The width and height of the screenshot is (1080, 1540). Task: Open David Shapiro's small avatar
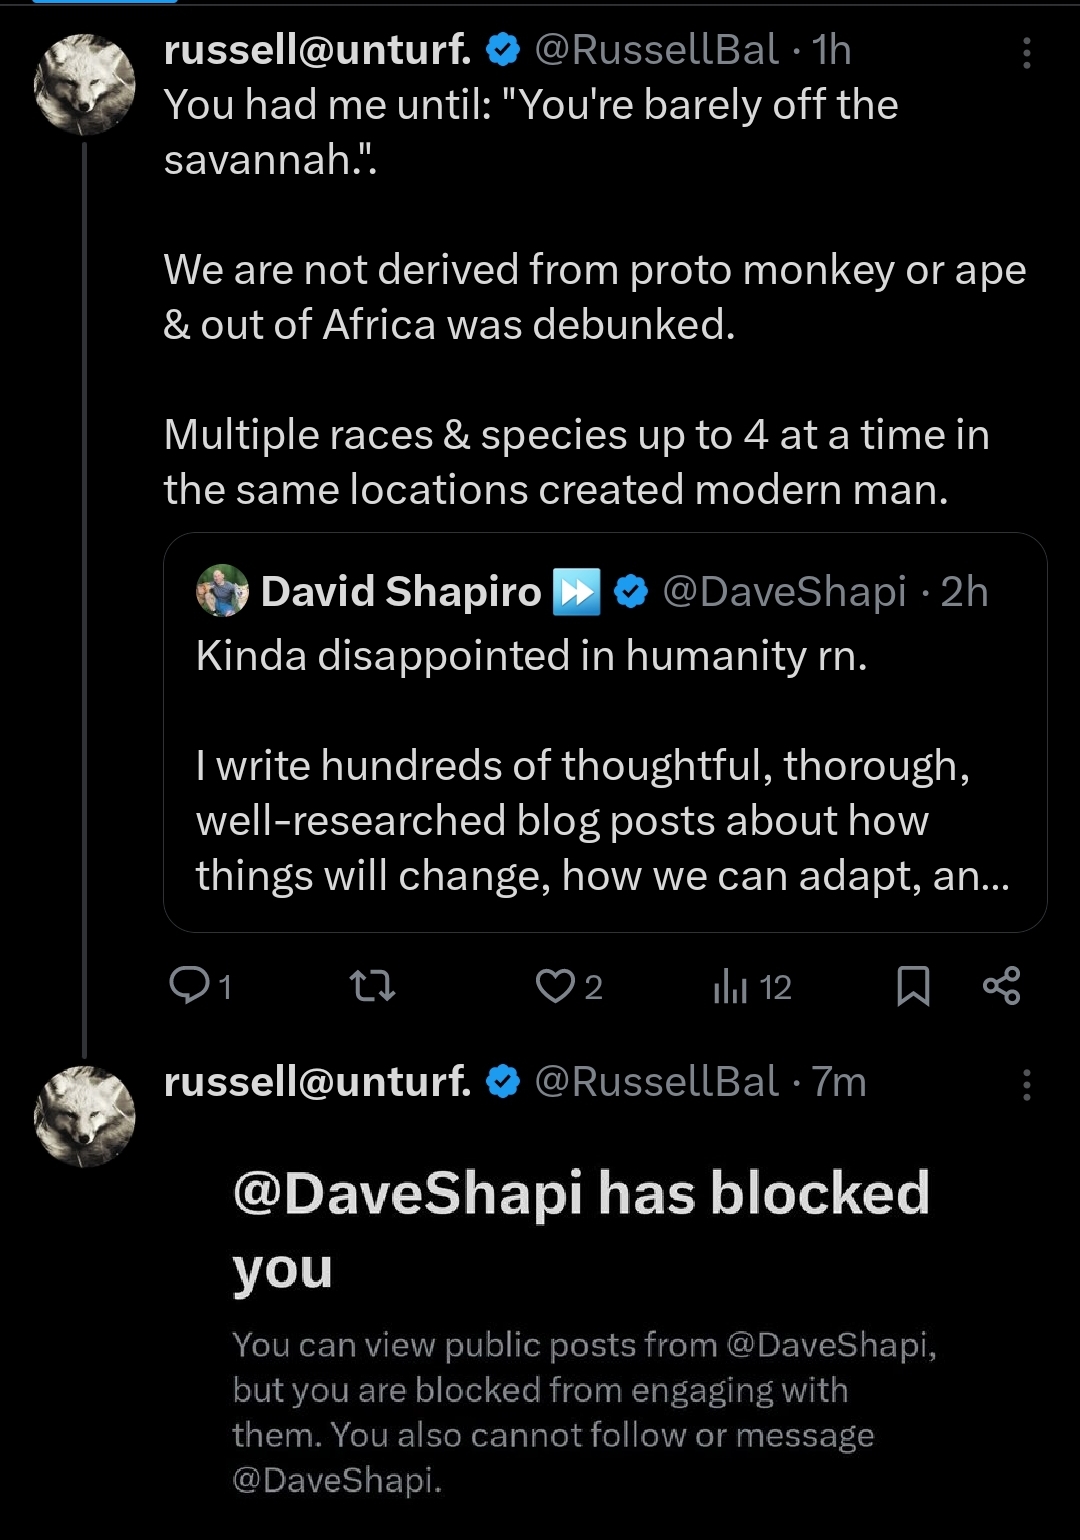click(222, 590)
